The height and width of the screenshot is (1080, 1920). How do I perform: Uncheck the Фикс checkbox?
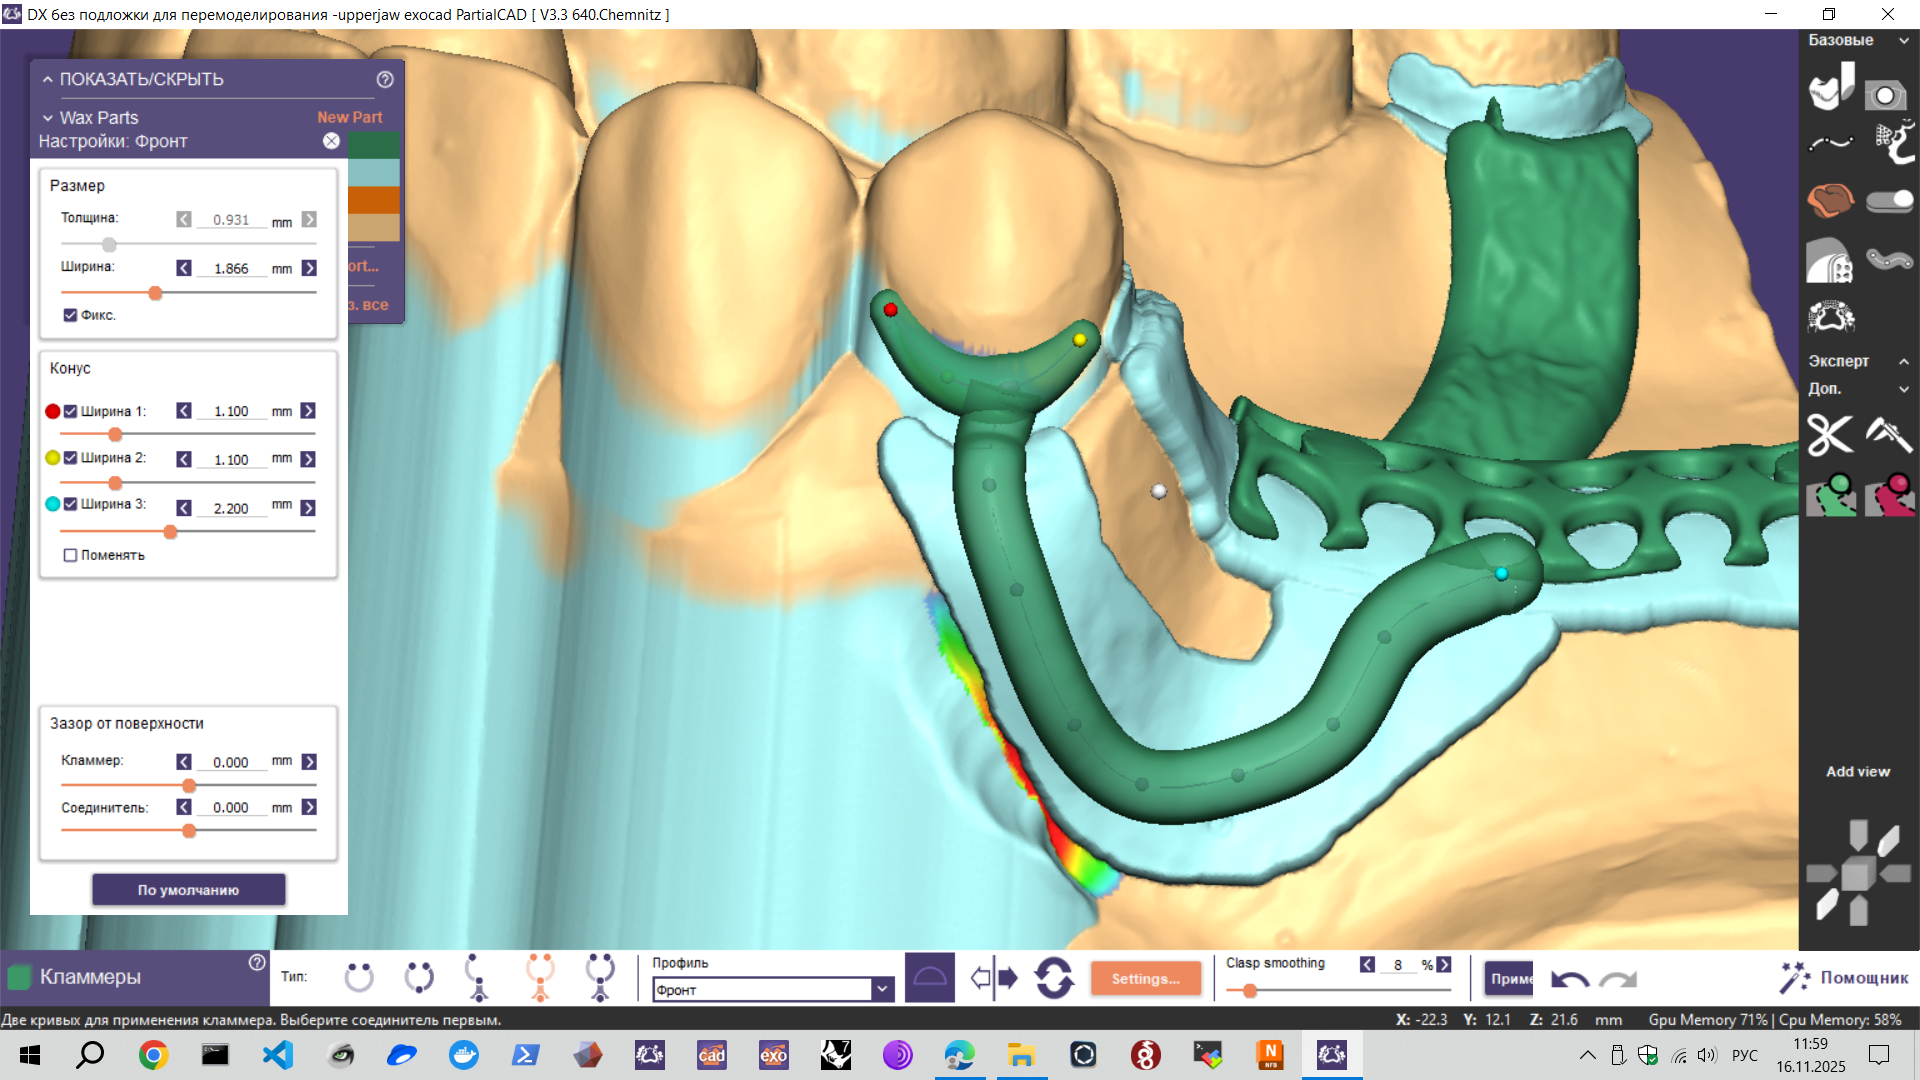click(x=70, y=314)
